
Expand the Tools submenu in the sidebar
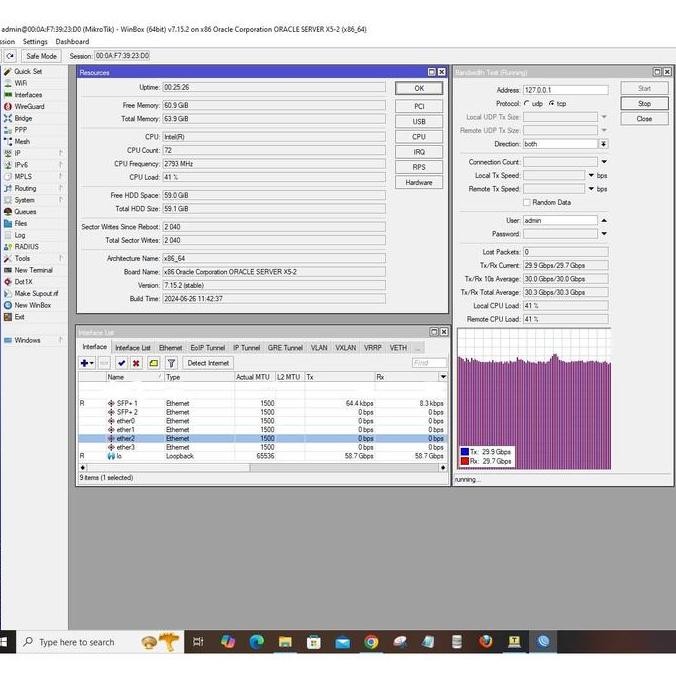point(22,258)
